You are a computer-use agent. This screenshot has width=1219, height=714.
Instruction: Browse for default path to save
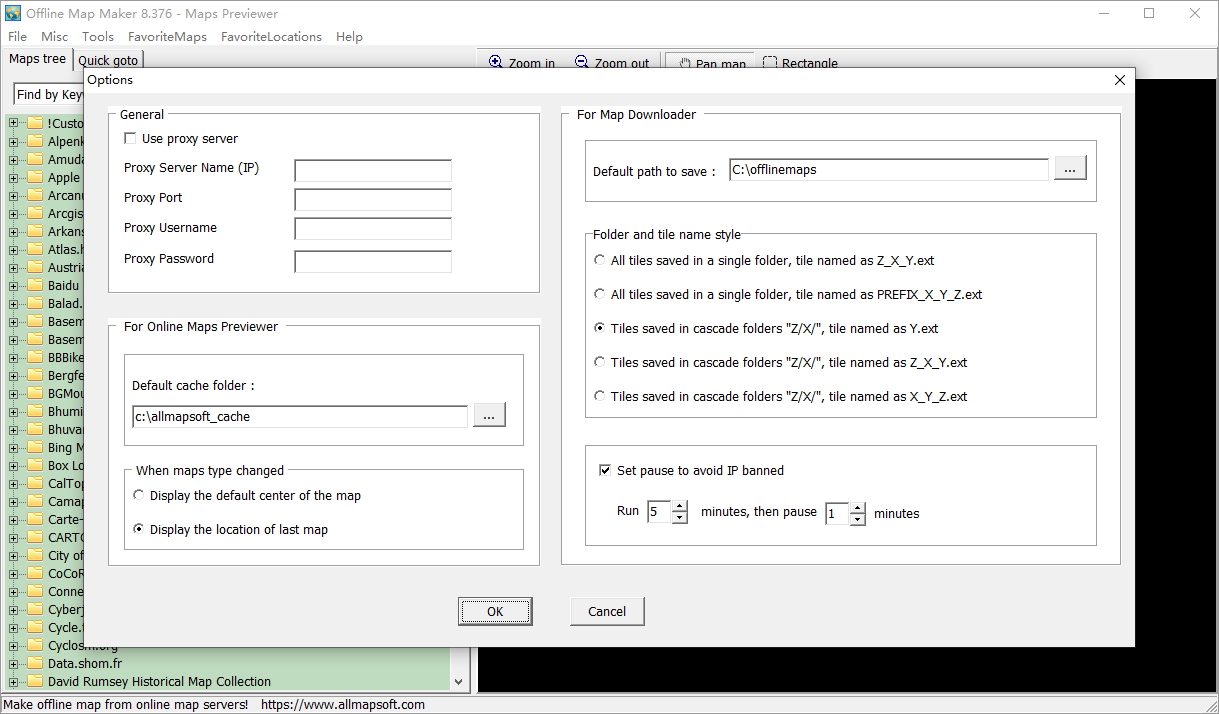1069,170
